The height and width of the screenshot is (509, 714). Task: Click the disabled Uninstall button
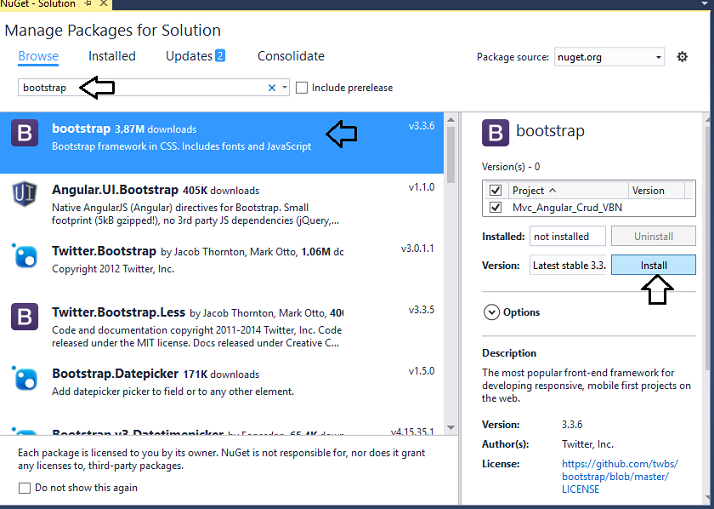(653, 236)
